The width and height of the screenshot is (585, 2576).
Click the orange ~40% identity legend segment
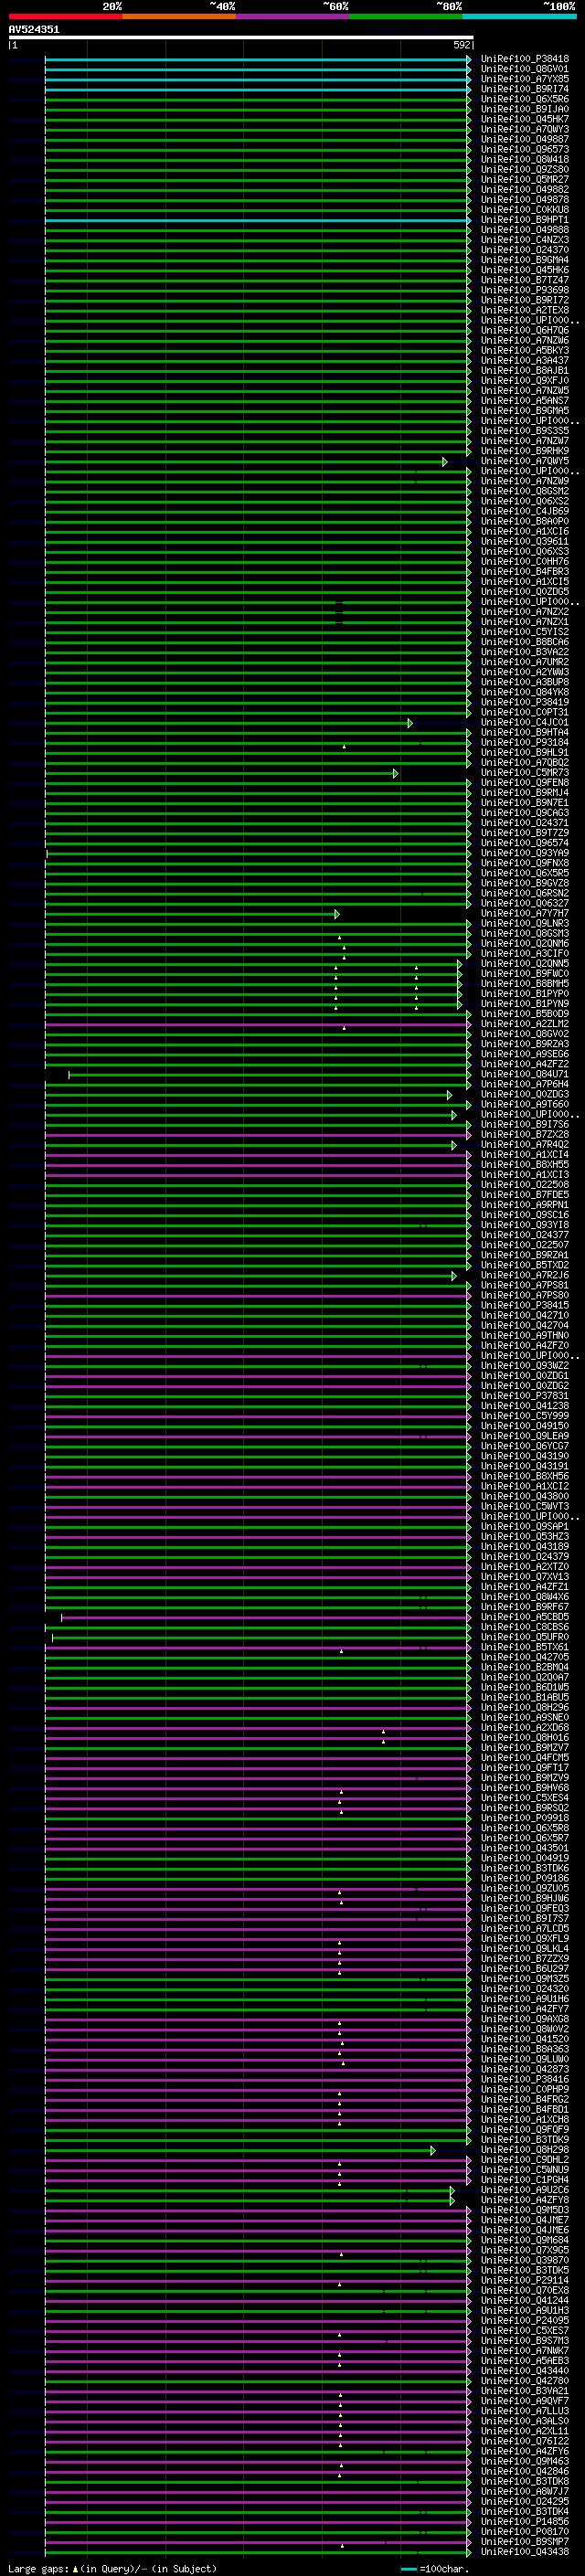click(x=179, y=16)
